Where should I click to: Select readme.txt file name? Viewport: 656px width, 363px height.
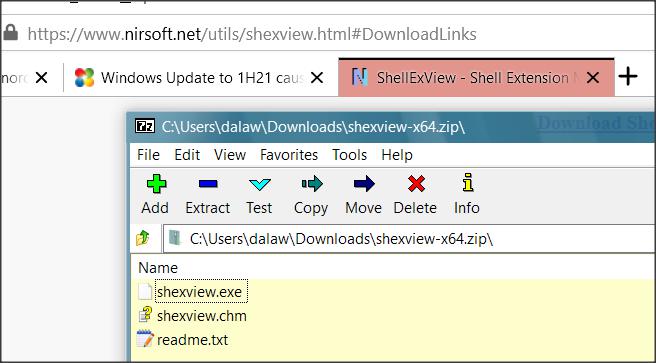point(192,339)
